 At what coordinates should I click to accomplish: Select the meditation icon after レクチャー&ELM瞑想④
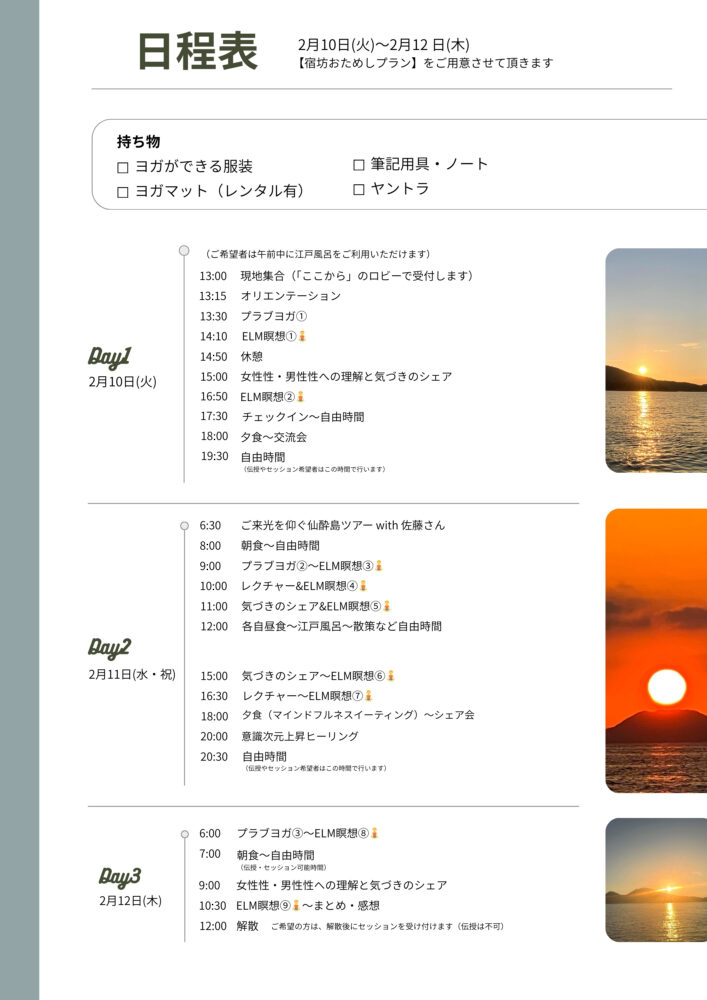coord(363,586)
